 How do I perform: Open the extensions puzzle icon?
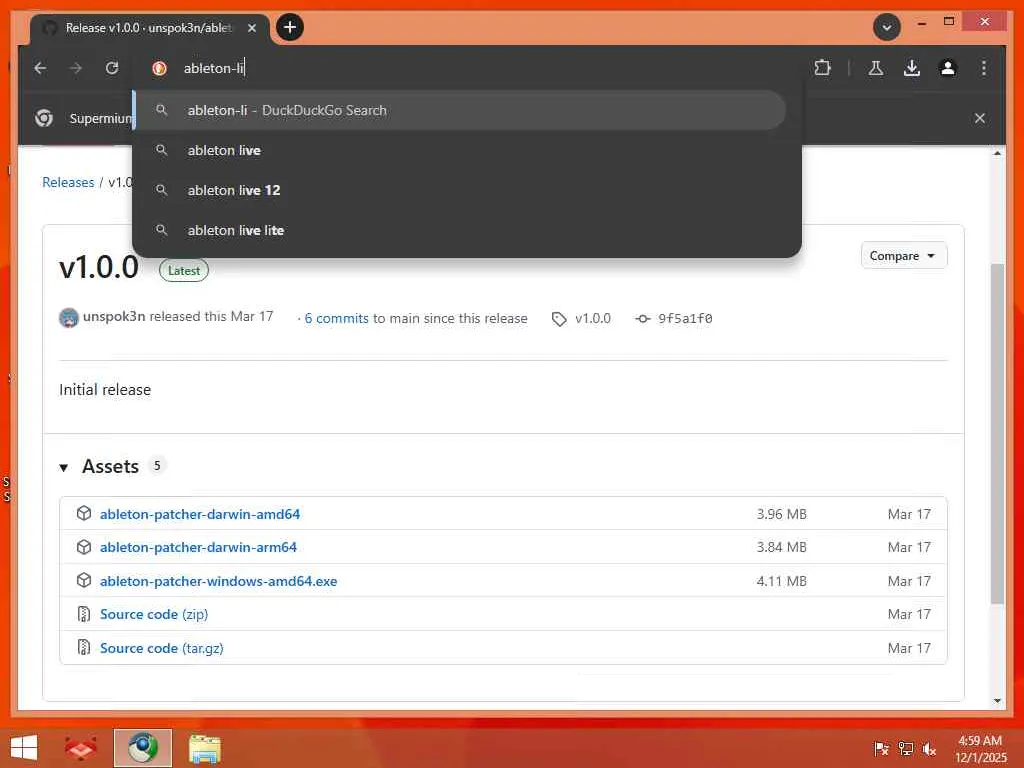(x=822, y=68)
